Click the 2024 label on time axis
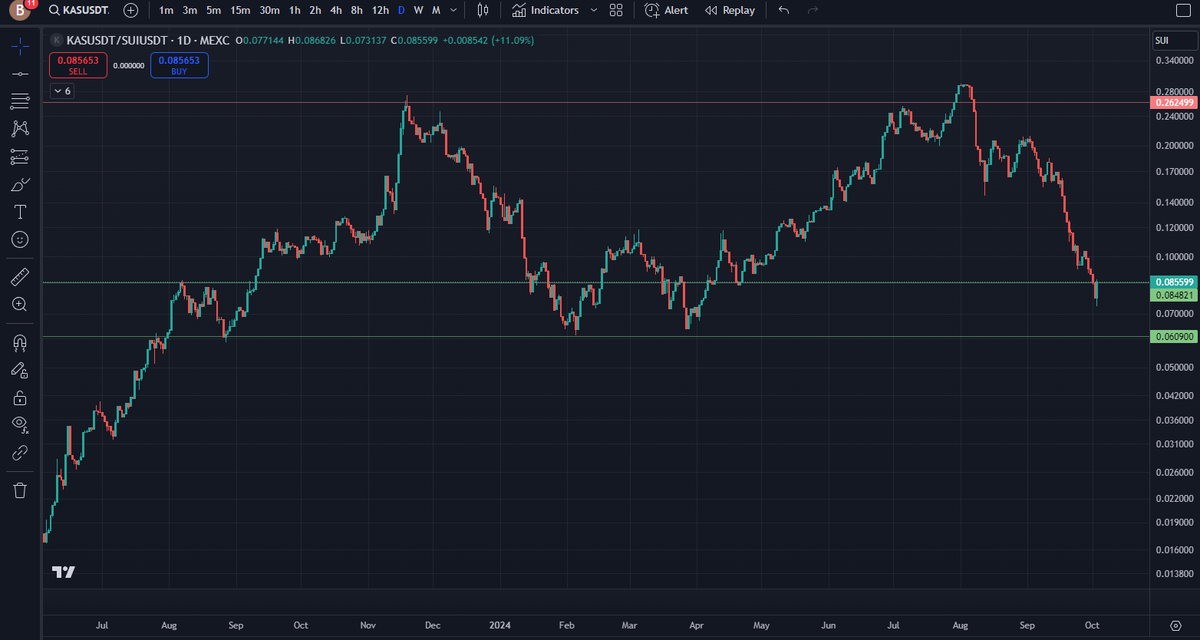Viewport: 1200px width, 640px height. 498,624
